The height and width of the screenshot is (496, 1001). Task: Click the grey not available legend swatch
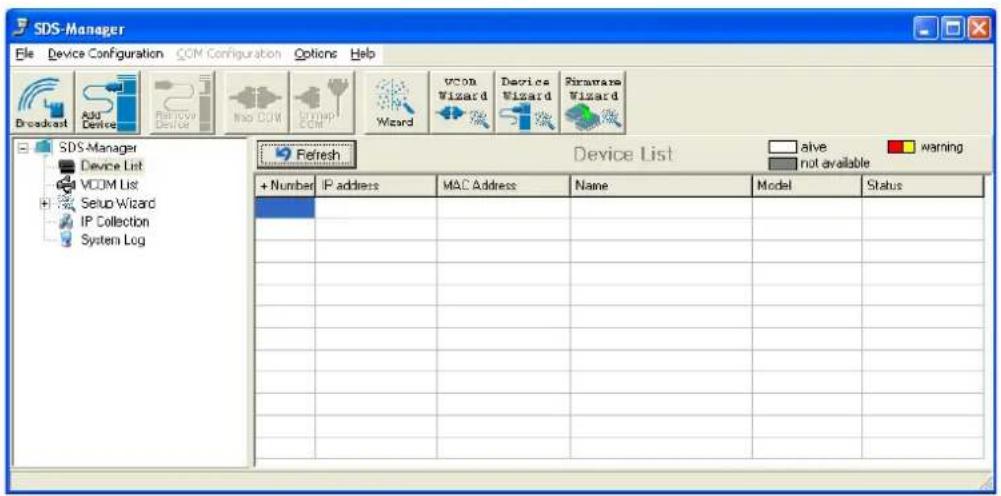pos(783,164)
